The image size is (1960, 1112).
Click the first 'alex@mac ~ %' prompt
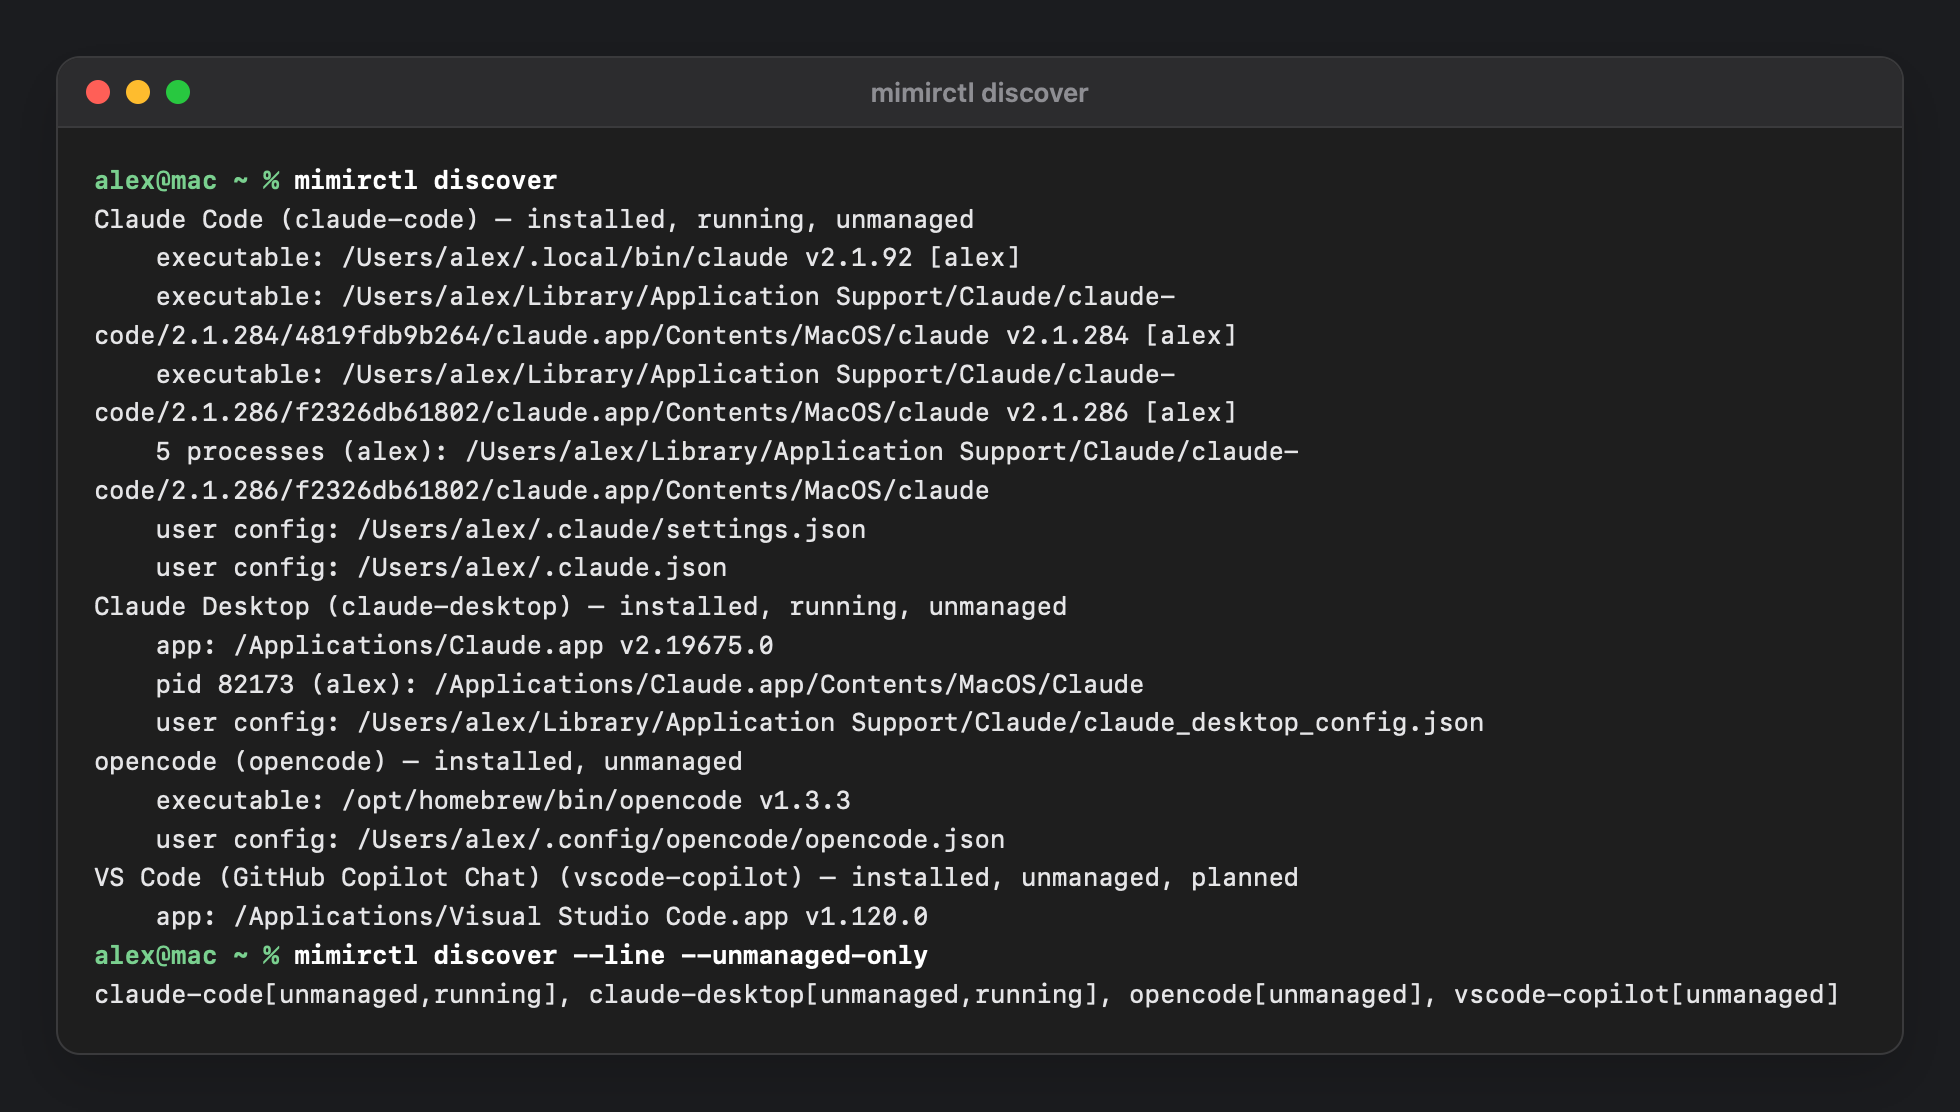(x=187, y=181)
